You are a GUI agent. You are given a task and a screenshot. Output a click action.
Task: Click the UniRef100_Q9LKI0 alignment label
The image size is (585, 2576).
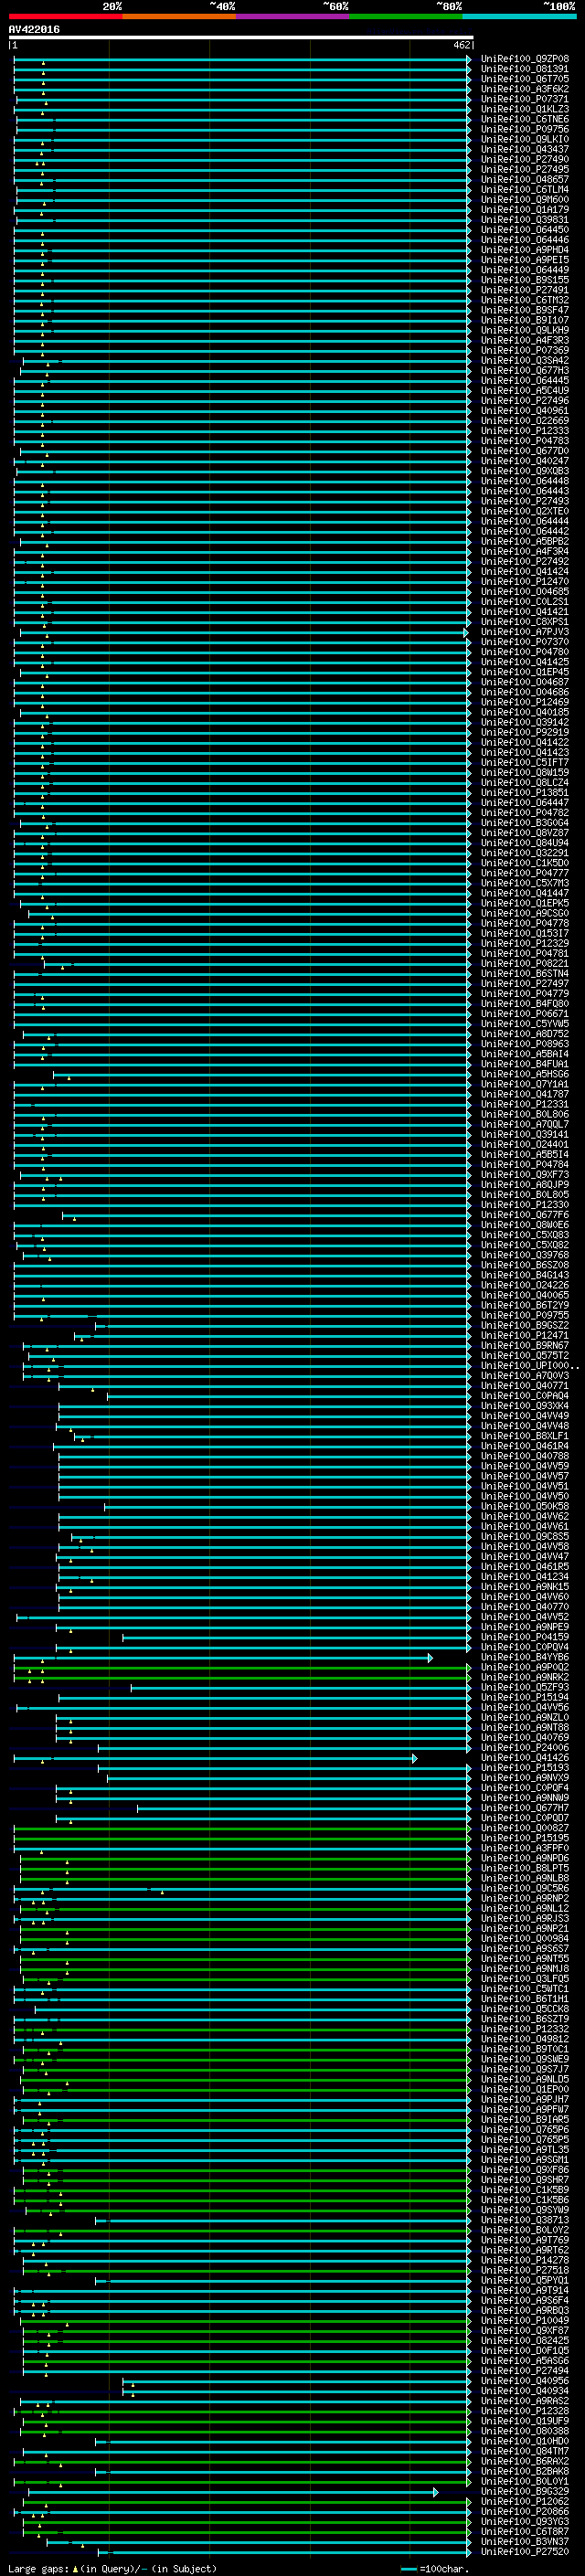point(525,139)
